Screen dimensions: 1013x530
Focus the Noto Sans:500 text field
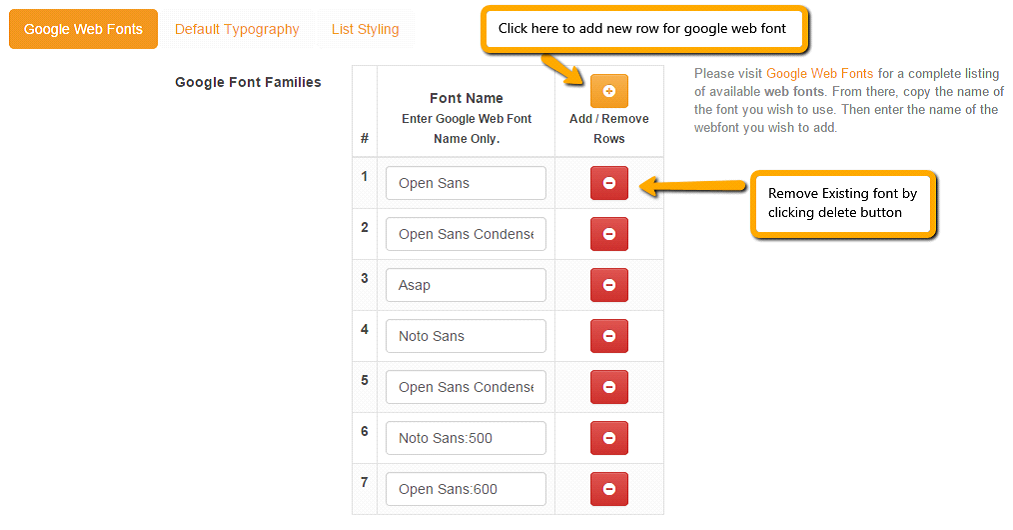466,438
